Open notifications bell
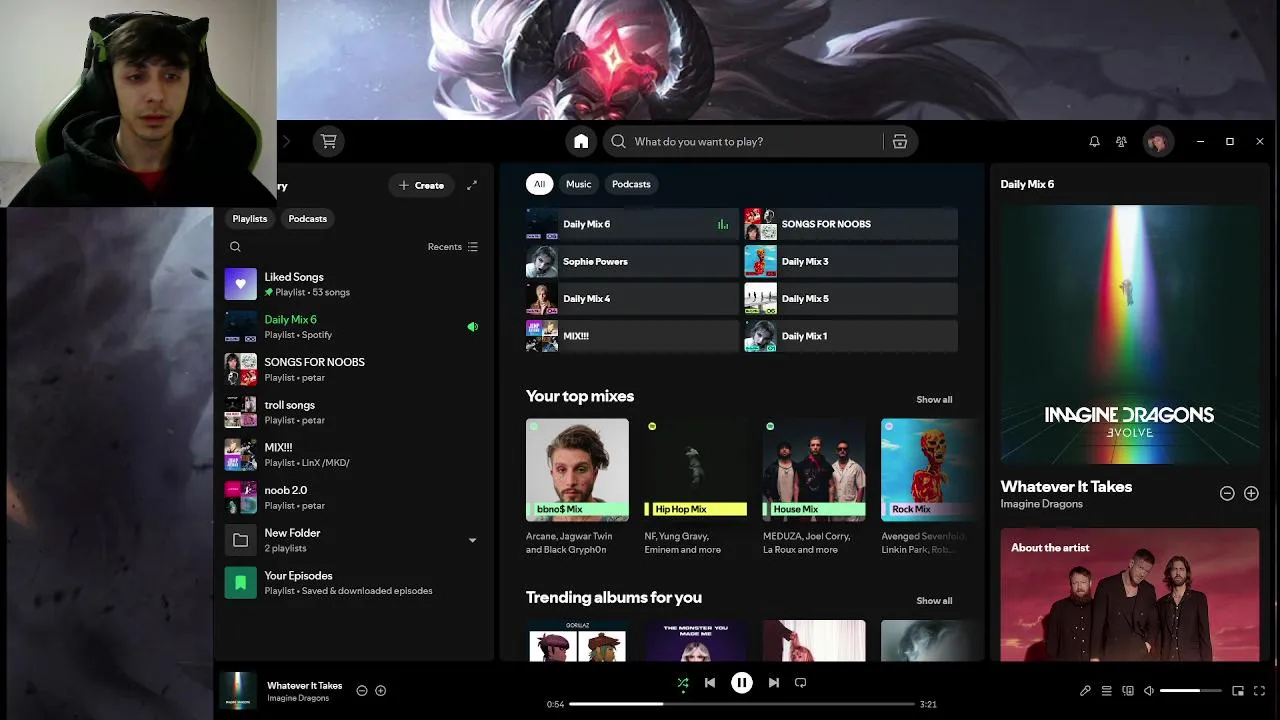 point(1094,141)
